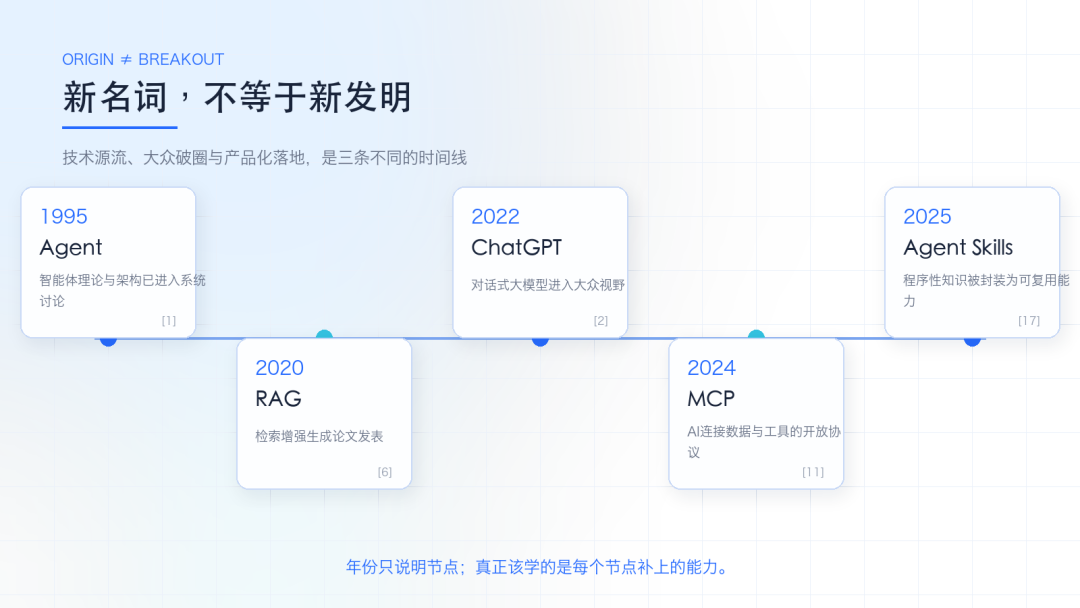
Task: Click the year '2024'
Action: point(712,368)
